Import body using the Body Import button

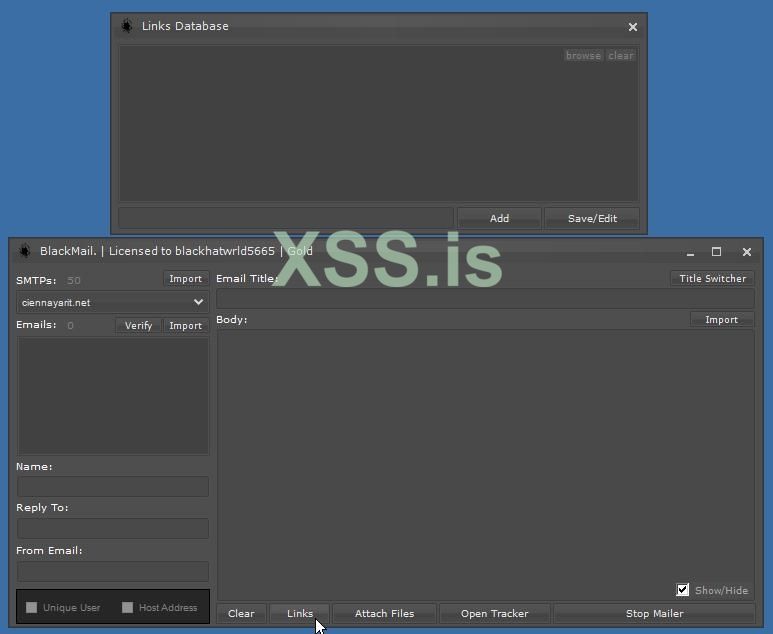[x=721, y=320]
